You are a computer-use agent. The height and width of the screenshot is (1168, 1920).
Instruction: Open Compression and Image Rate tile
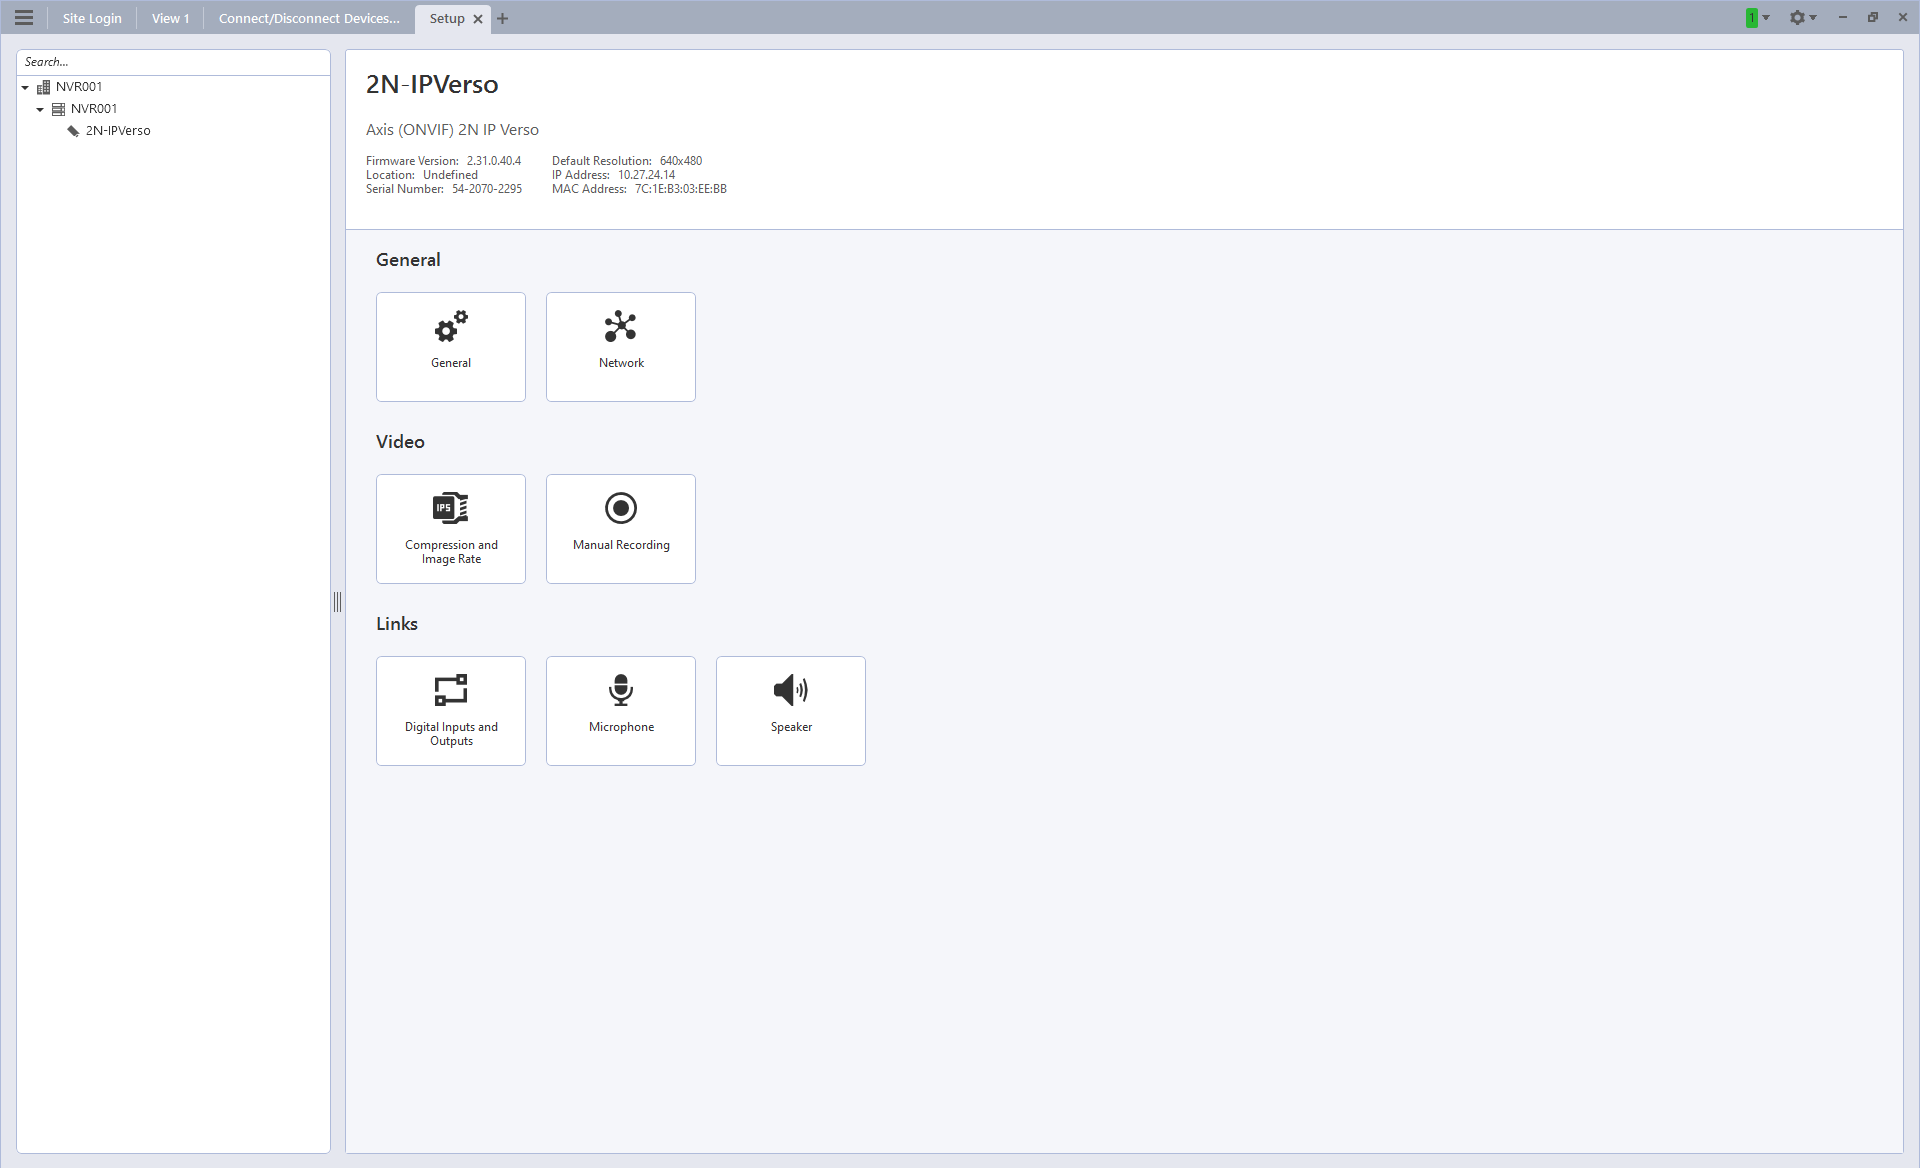(x=450, y=528)
